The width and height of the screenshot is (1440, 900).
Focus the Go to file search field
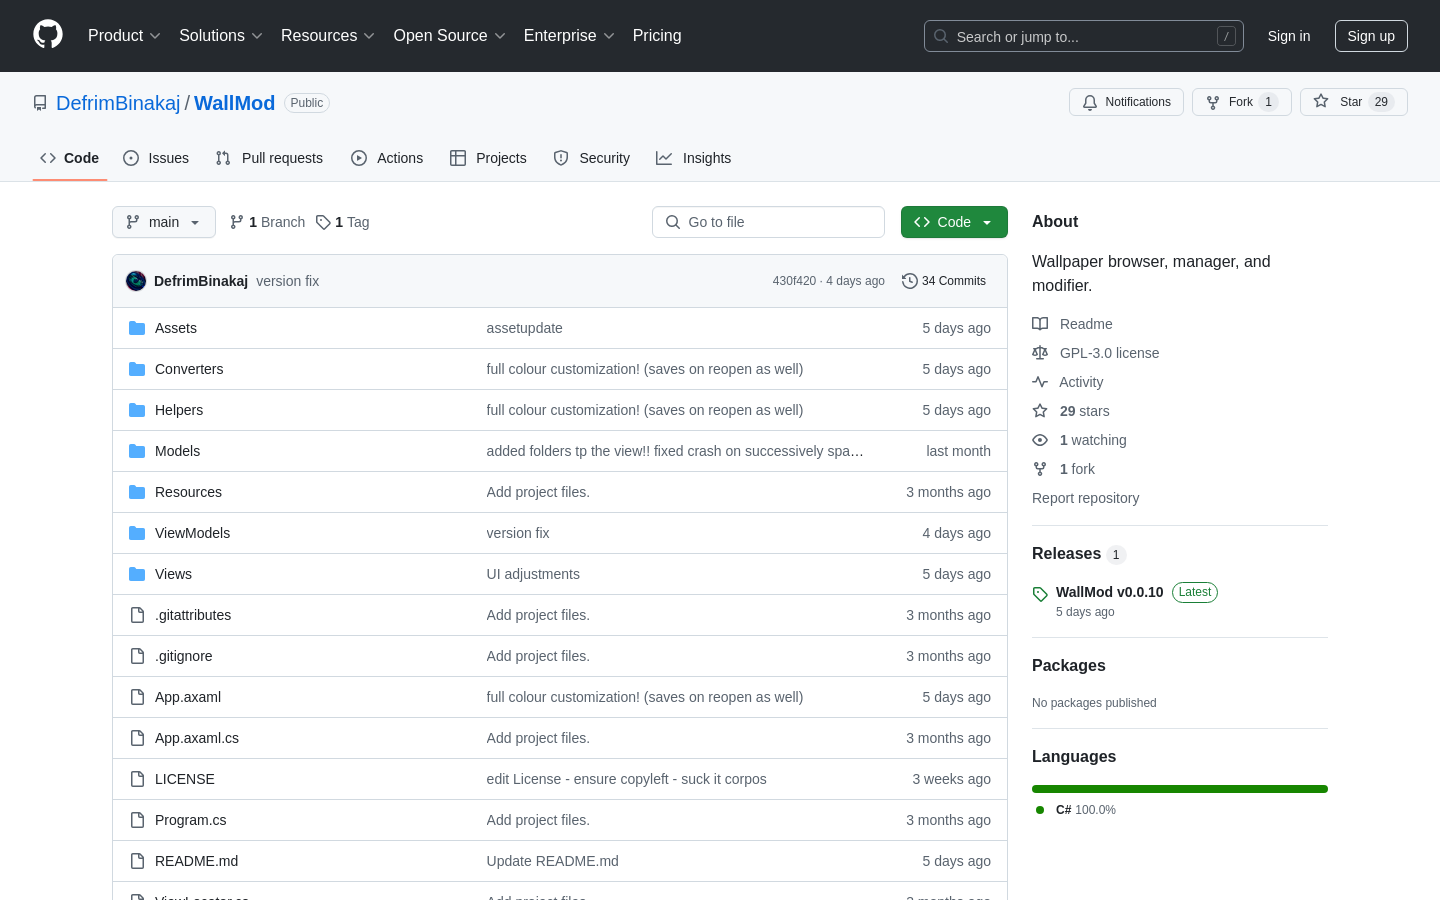(768, 222)
